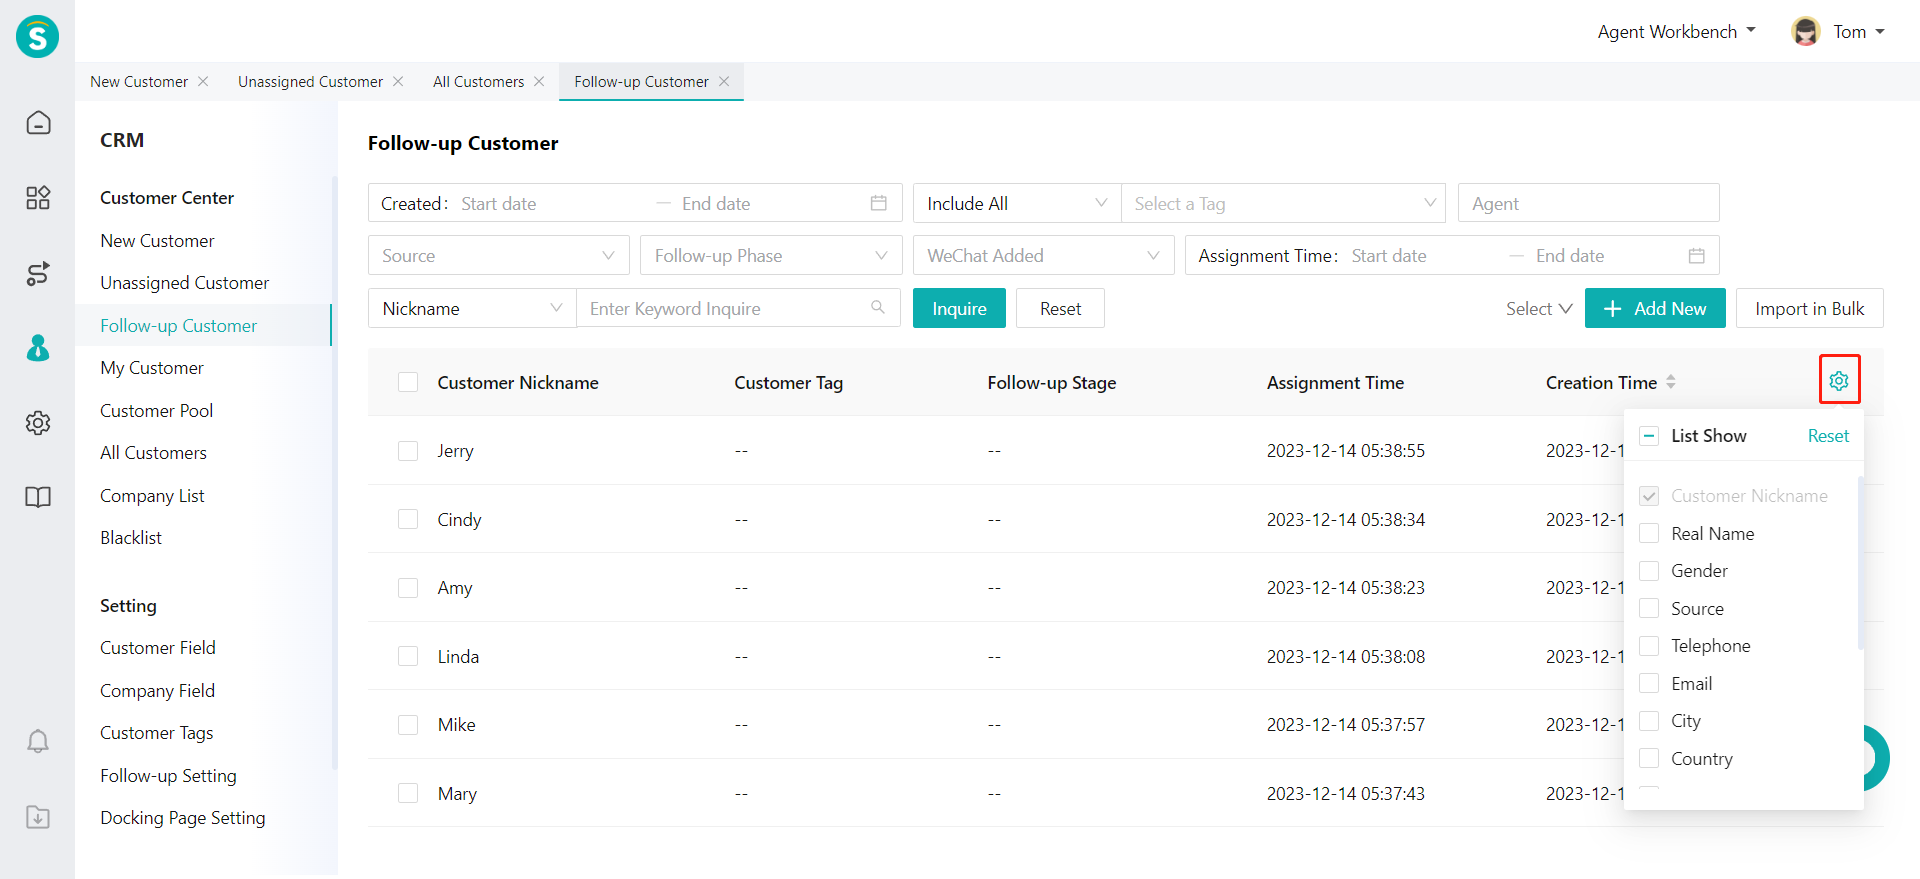Image resolution: width=1920 pixels, height=879 pixels.
Task: Toggle the List Show all-columns checkbox
Action: tap(1649, 436)
